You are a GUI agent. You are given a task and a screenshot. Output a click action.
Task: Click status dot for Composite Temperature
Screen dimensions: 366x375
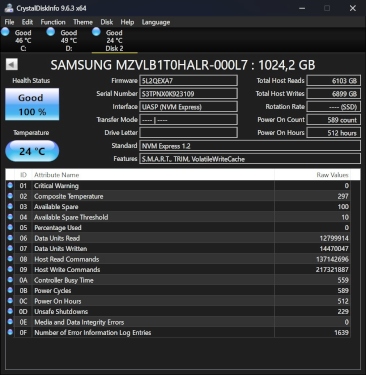[x=10, y=196]
